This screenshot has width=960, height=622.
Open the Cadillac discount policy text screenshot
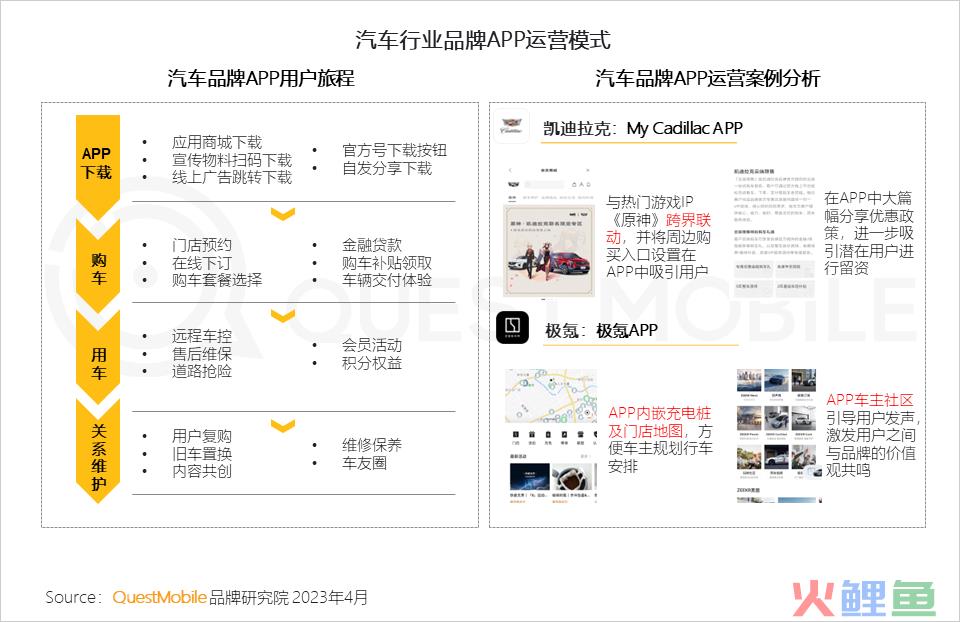click(774, 232)
